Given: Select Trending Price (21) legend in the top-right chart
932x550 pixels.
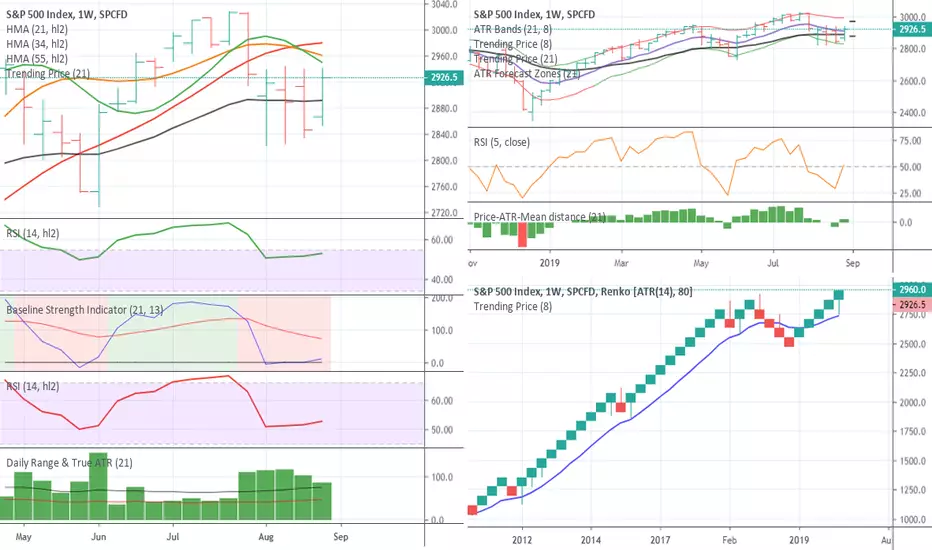Looking at the screenshot, I should pos(515,59).
